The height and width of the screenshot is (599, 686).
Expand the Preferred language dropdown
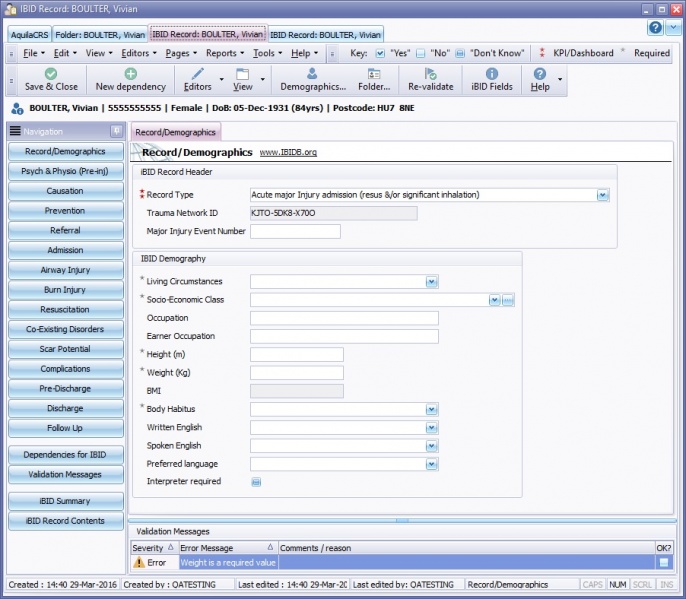coord(432,464)
